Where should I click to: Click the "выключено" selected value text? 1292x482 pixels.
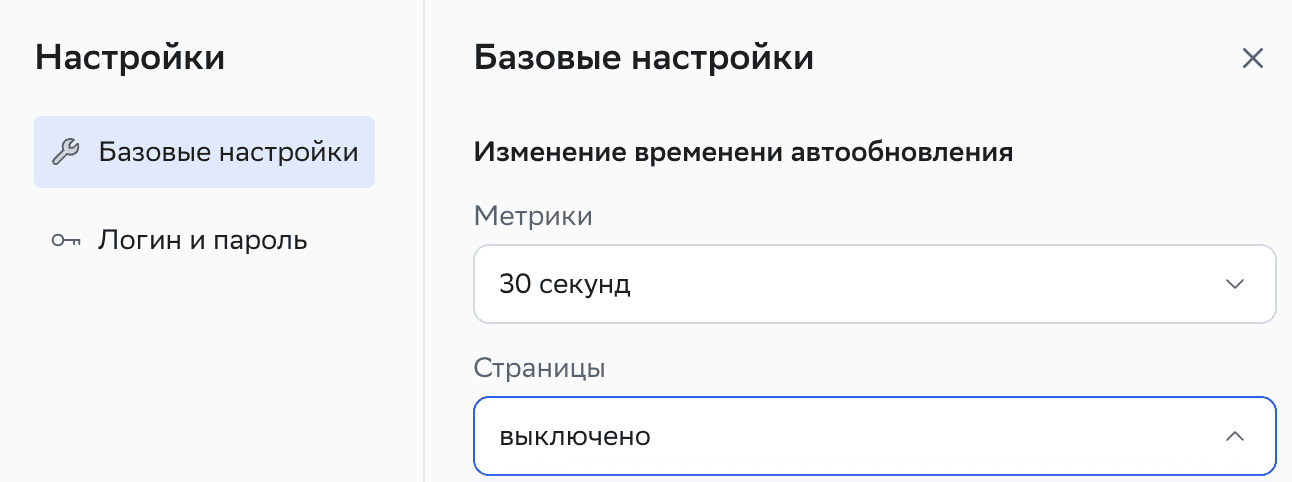pos(575,437)
